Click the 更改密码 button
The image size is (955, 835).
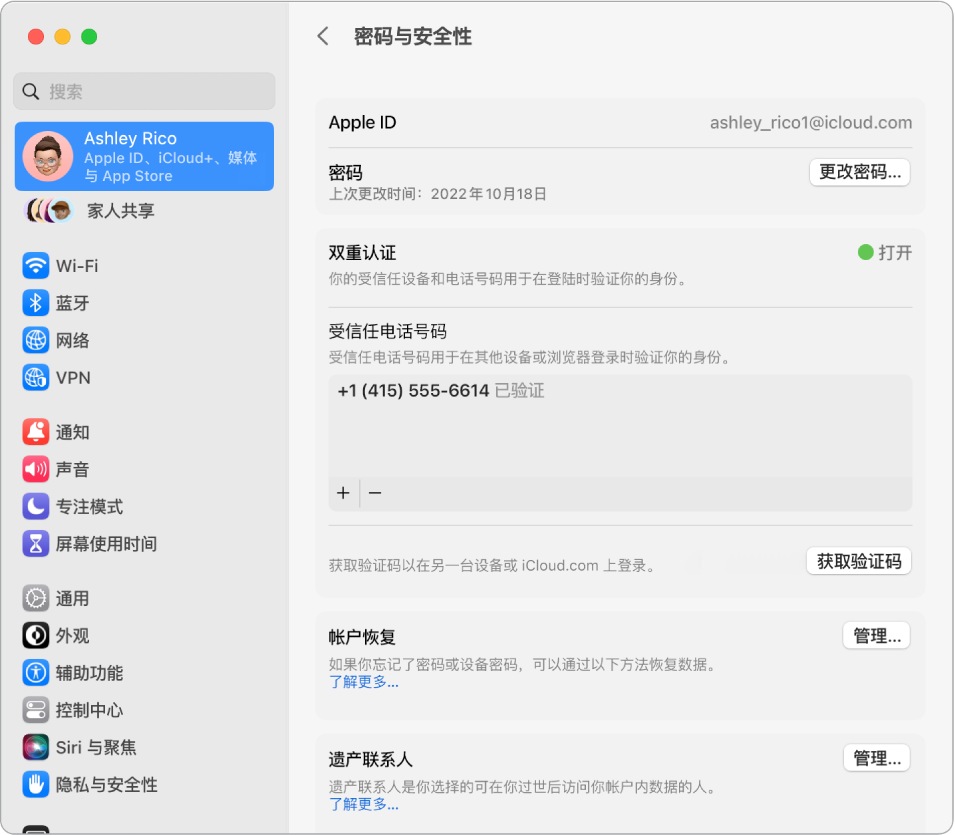click(x=859, y=172)
